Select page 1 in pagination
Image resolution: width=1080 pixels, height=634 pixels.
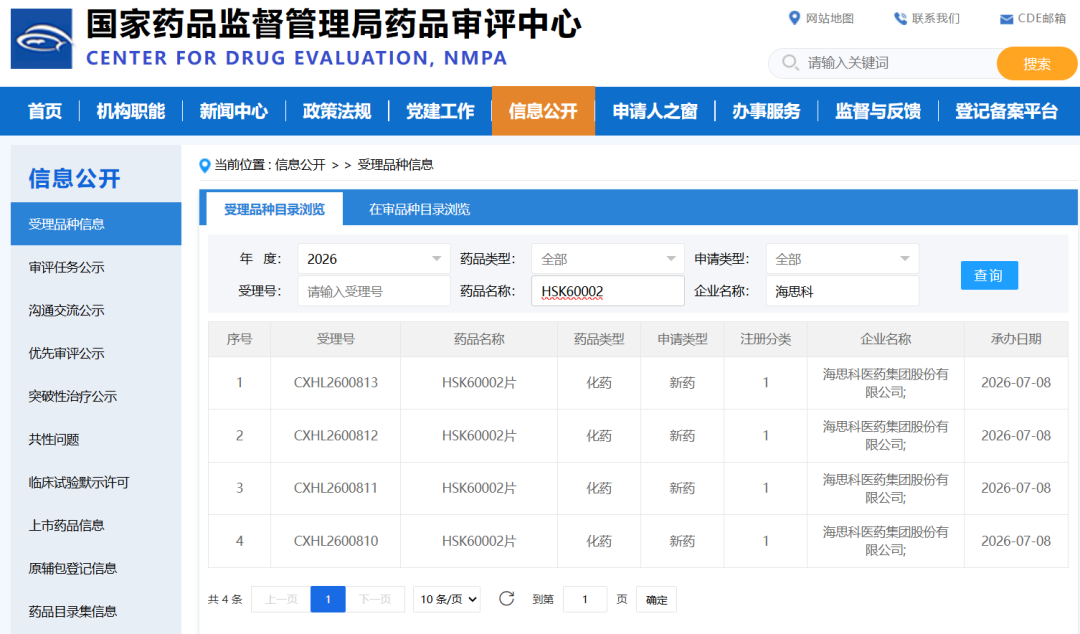tap(328, 600)
